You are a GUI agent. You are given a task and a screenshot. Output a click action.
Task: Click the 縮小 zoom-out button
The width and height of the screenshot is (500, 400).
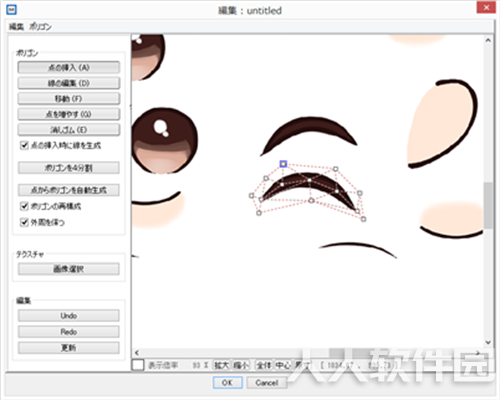[241, 365]
